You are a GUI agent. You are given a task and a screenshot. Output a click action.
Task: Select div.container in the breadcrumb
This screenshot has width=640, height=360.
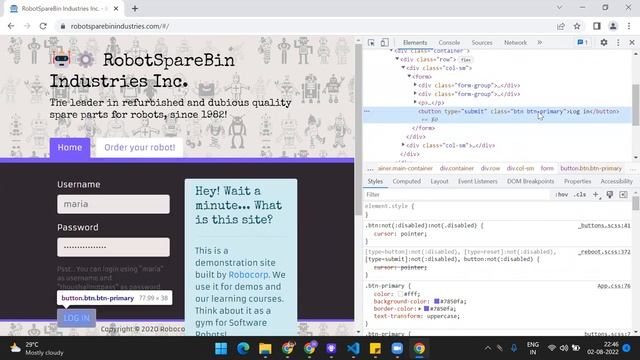[x=456, y=168]
